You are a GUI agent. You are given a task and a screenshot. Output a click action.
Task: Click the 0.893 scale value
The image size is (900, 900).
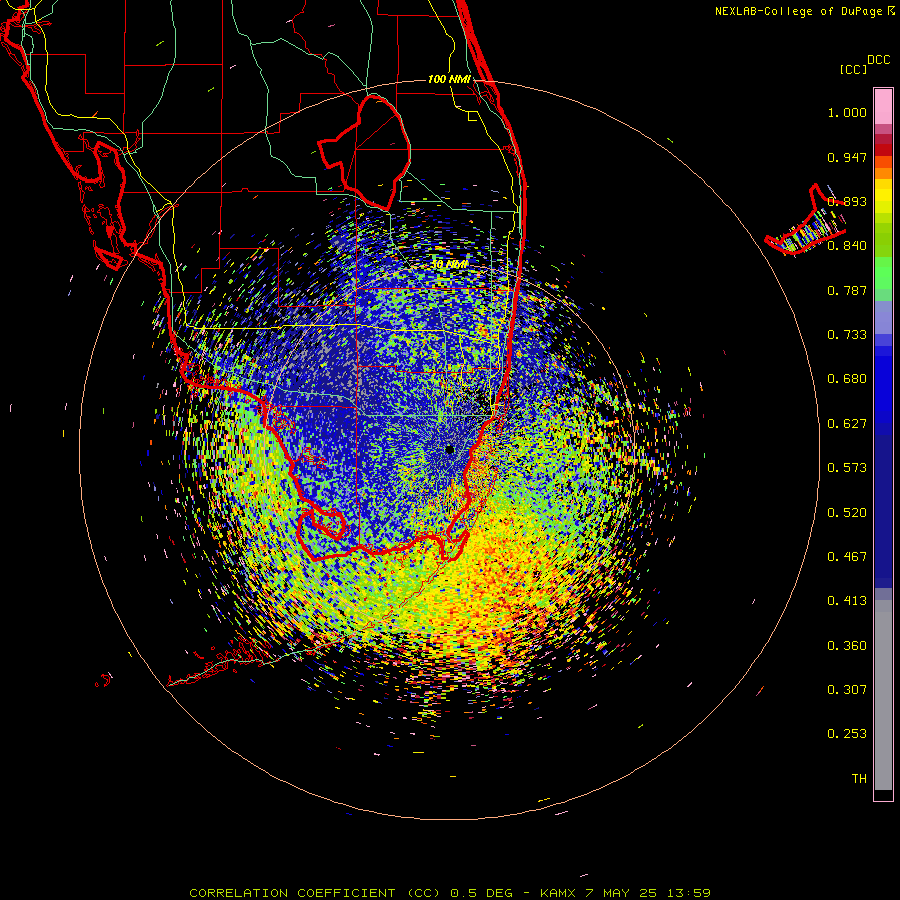847,201
